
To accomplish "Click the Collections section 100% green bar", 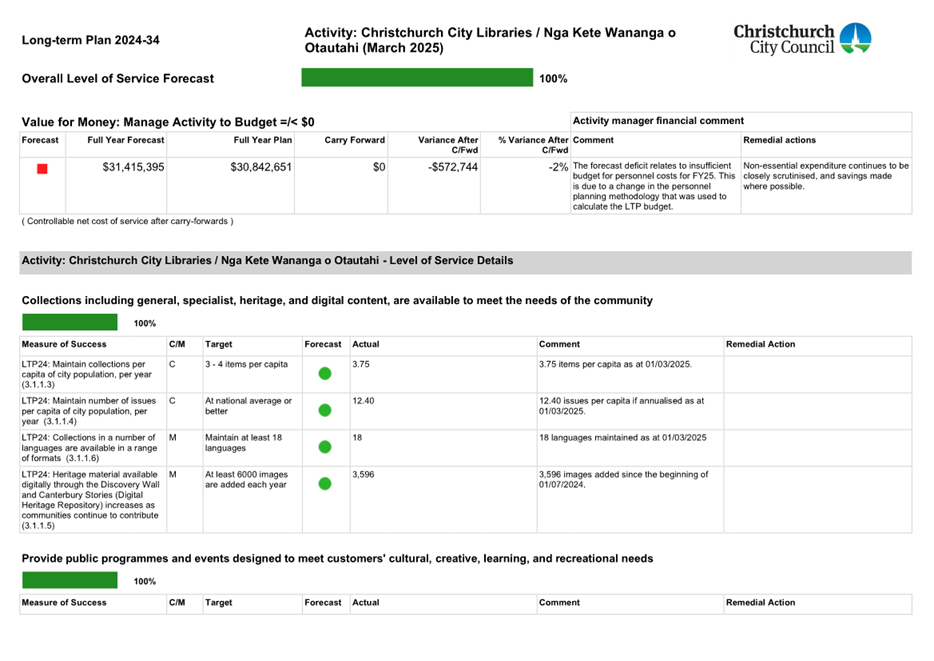I will (70, 322).
